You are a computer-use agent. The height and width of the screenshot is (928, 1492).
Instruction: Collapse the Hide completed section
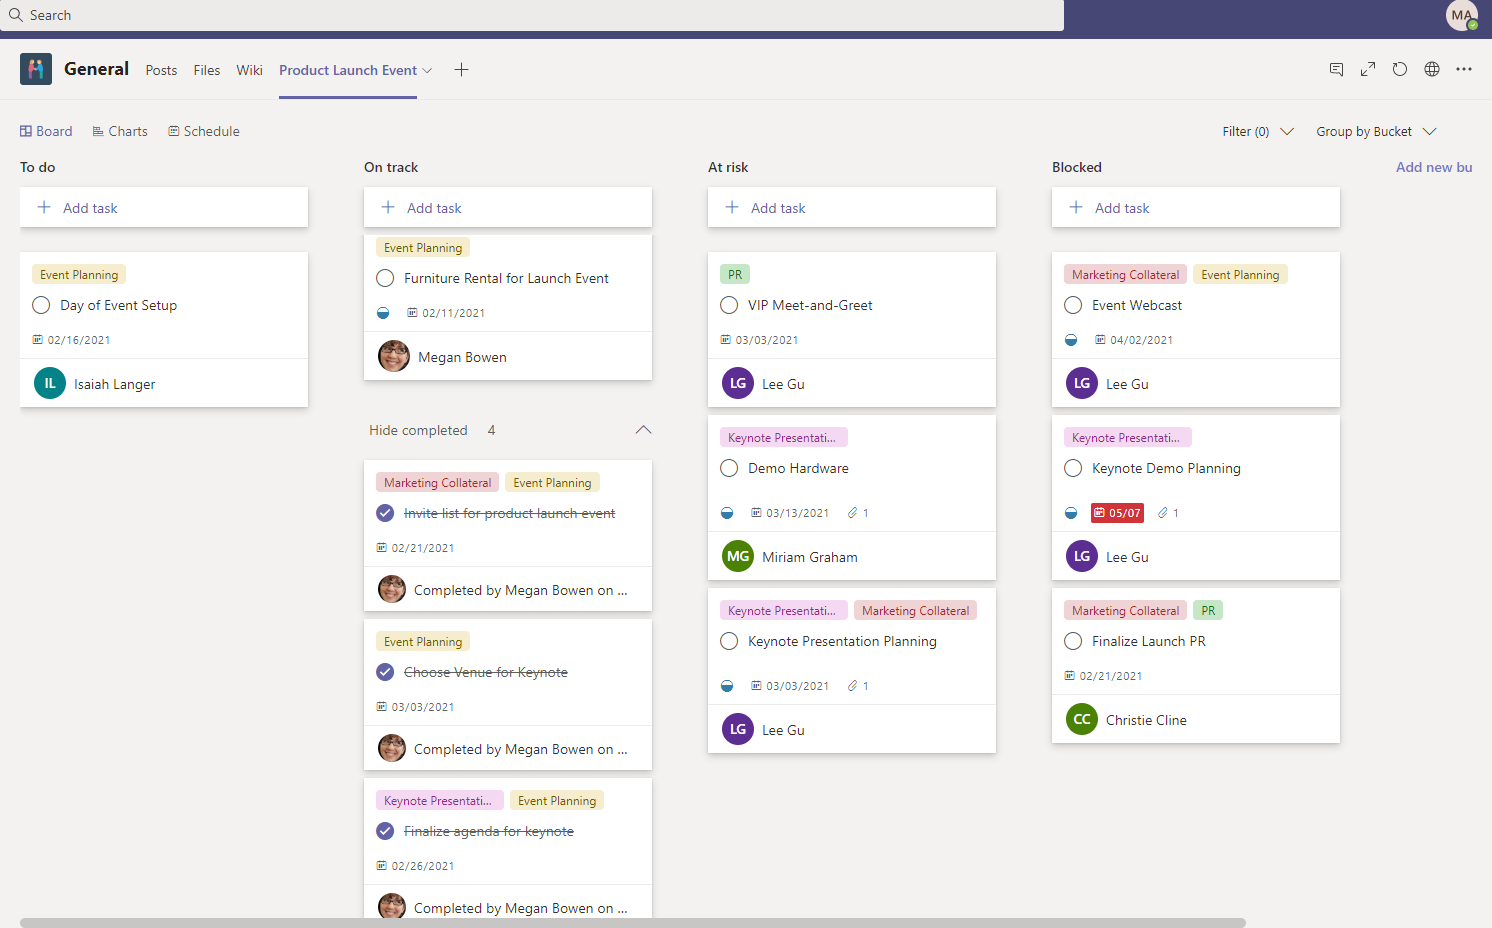643,430
